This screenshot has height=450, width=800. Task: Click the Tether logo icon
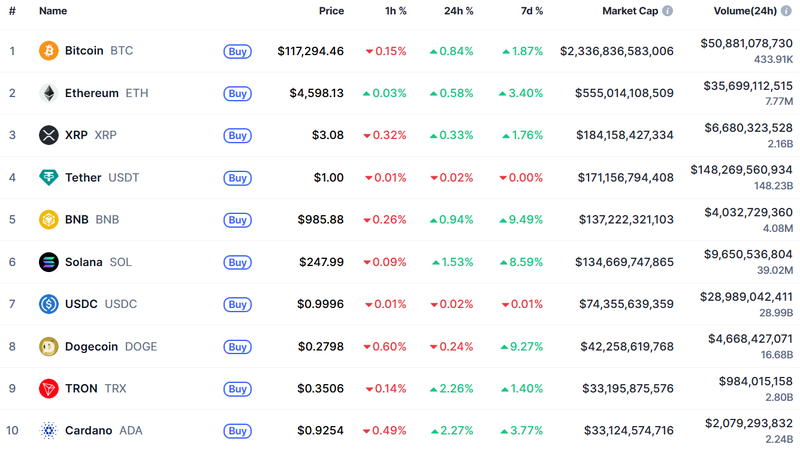[x=48, y=177]
